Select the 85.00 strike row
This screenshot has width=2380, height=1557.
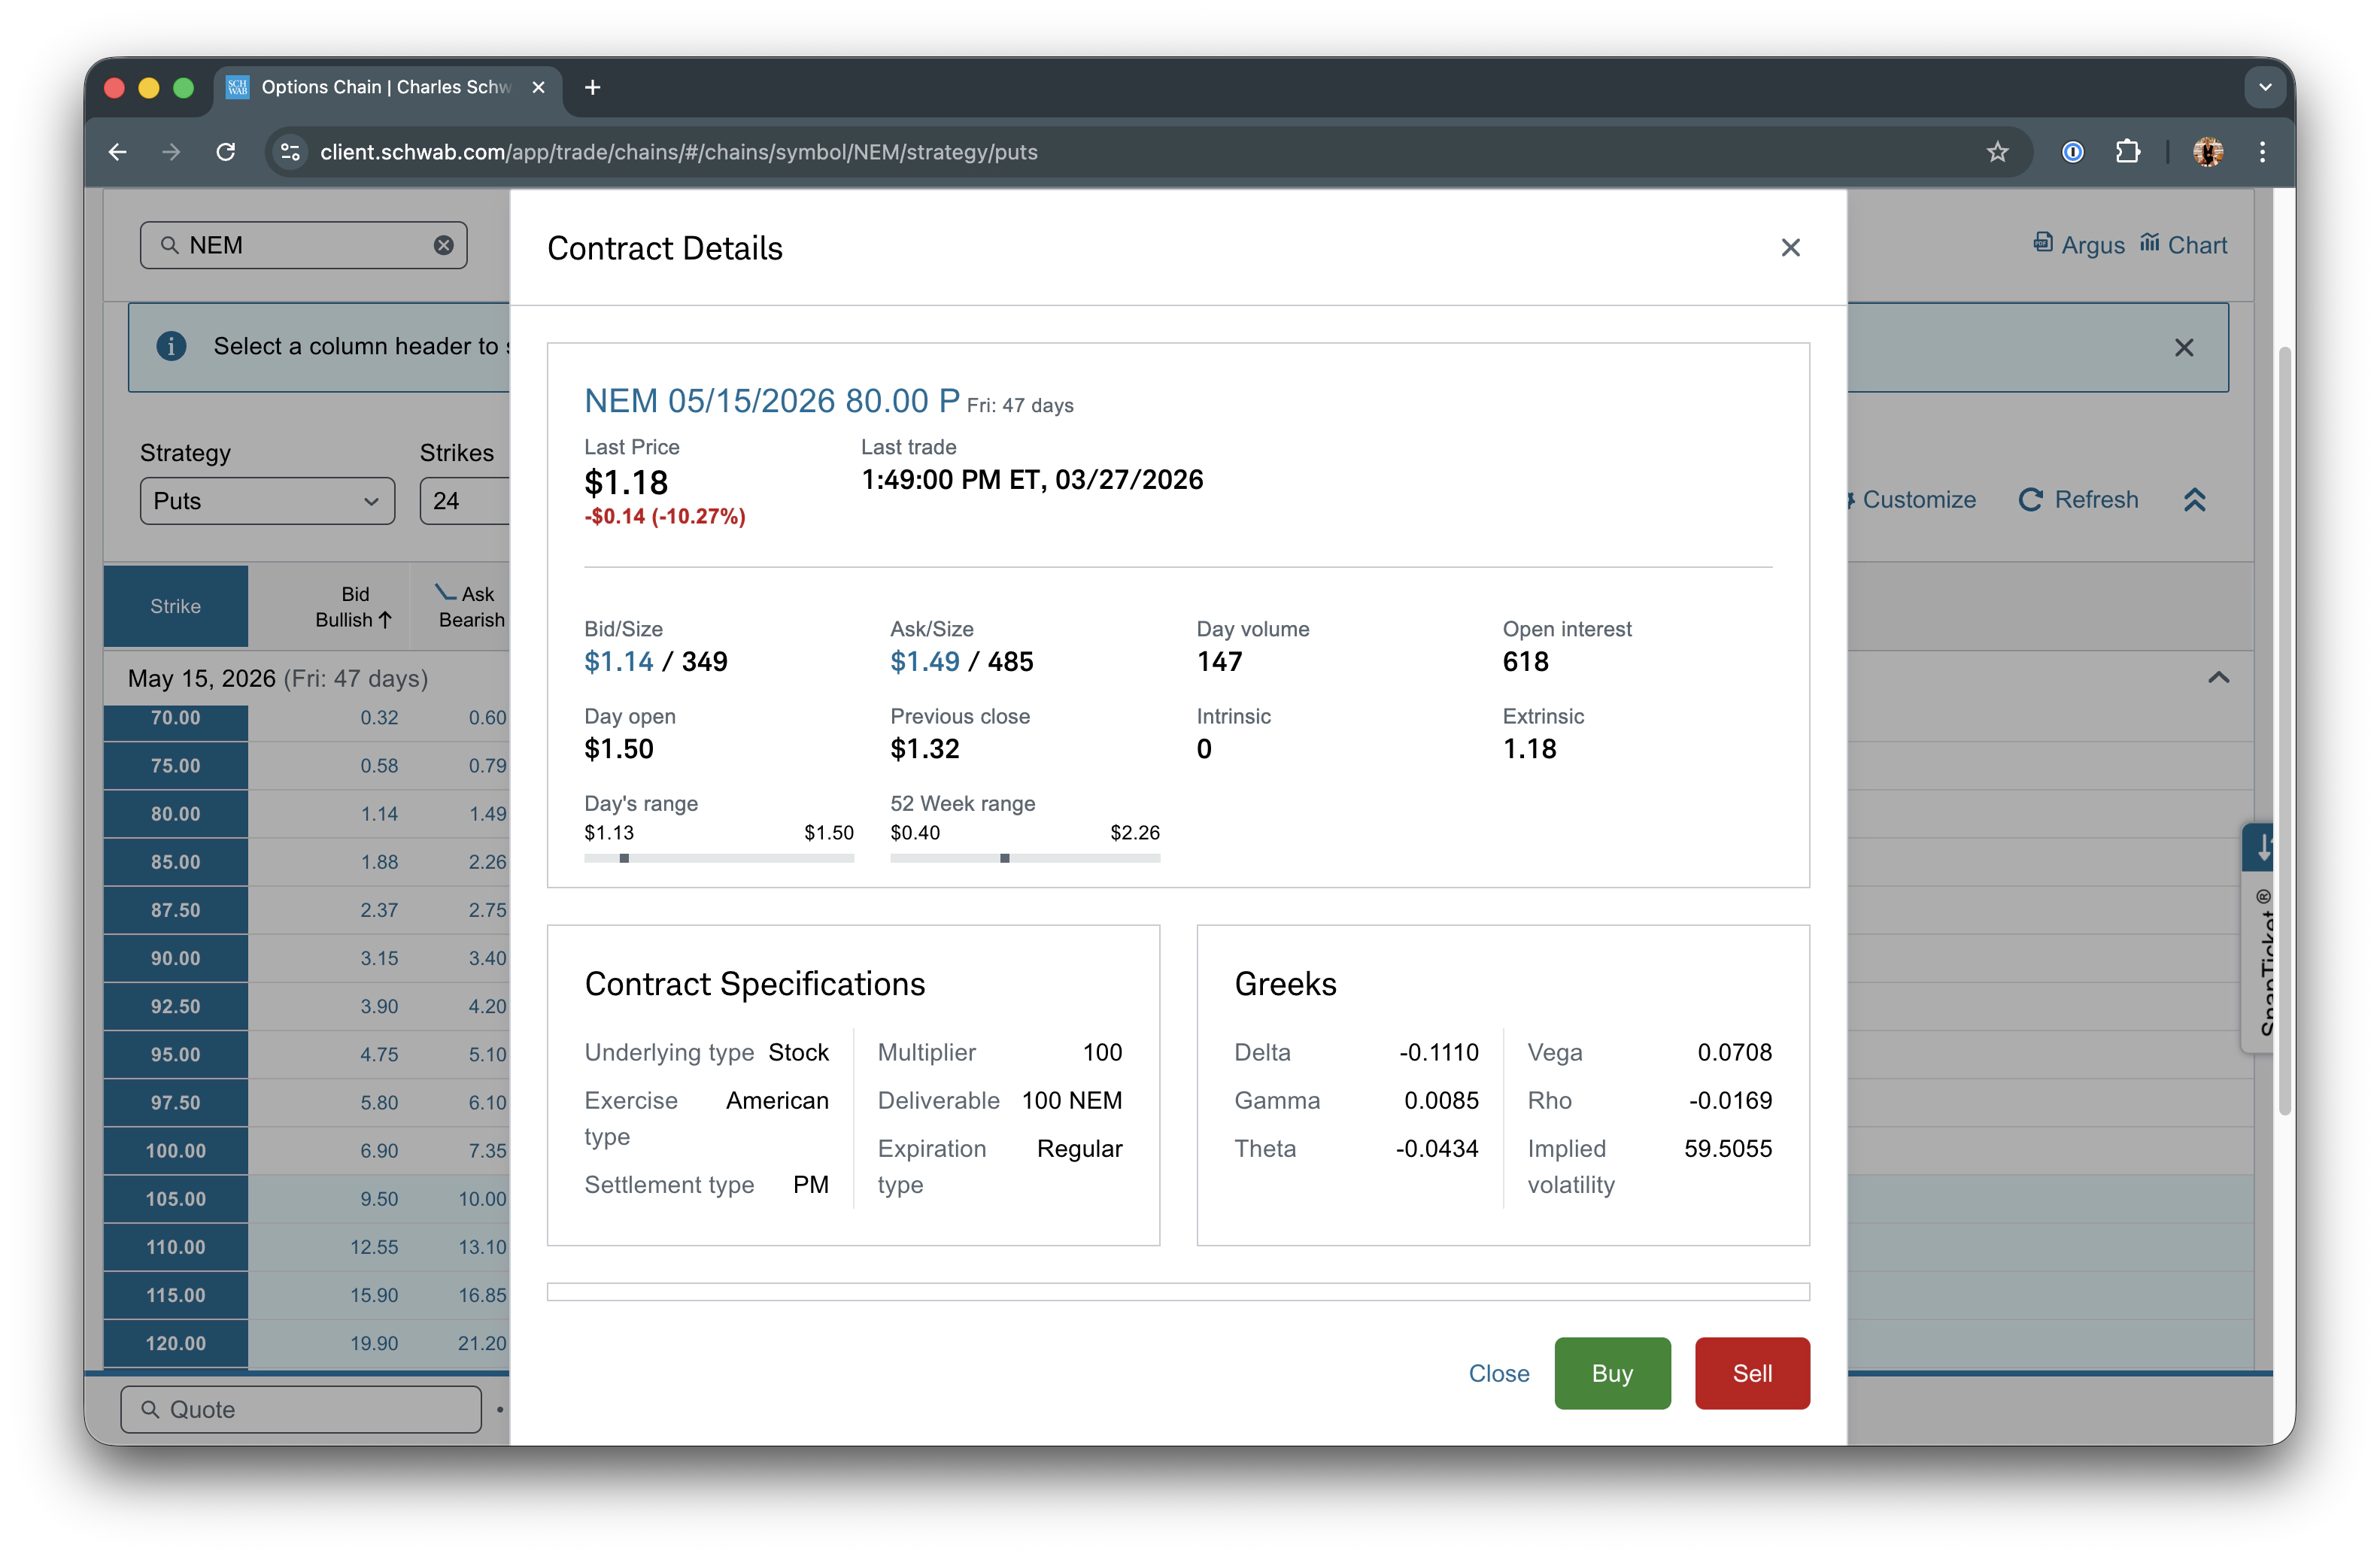(x=175, y=861)
